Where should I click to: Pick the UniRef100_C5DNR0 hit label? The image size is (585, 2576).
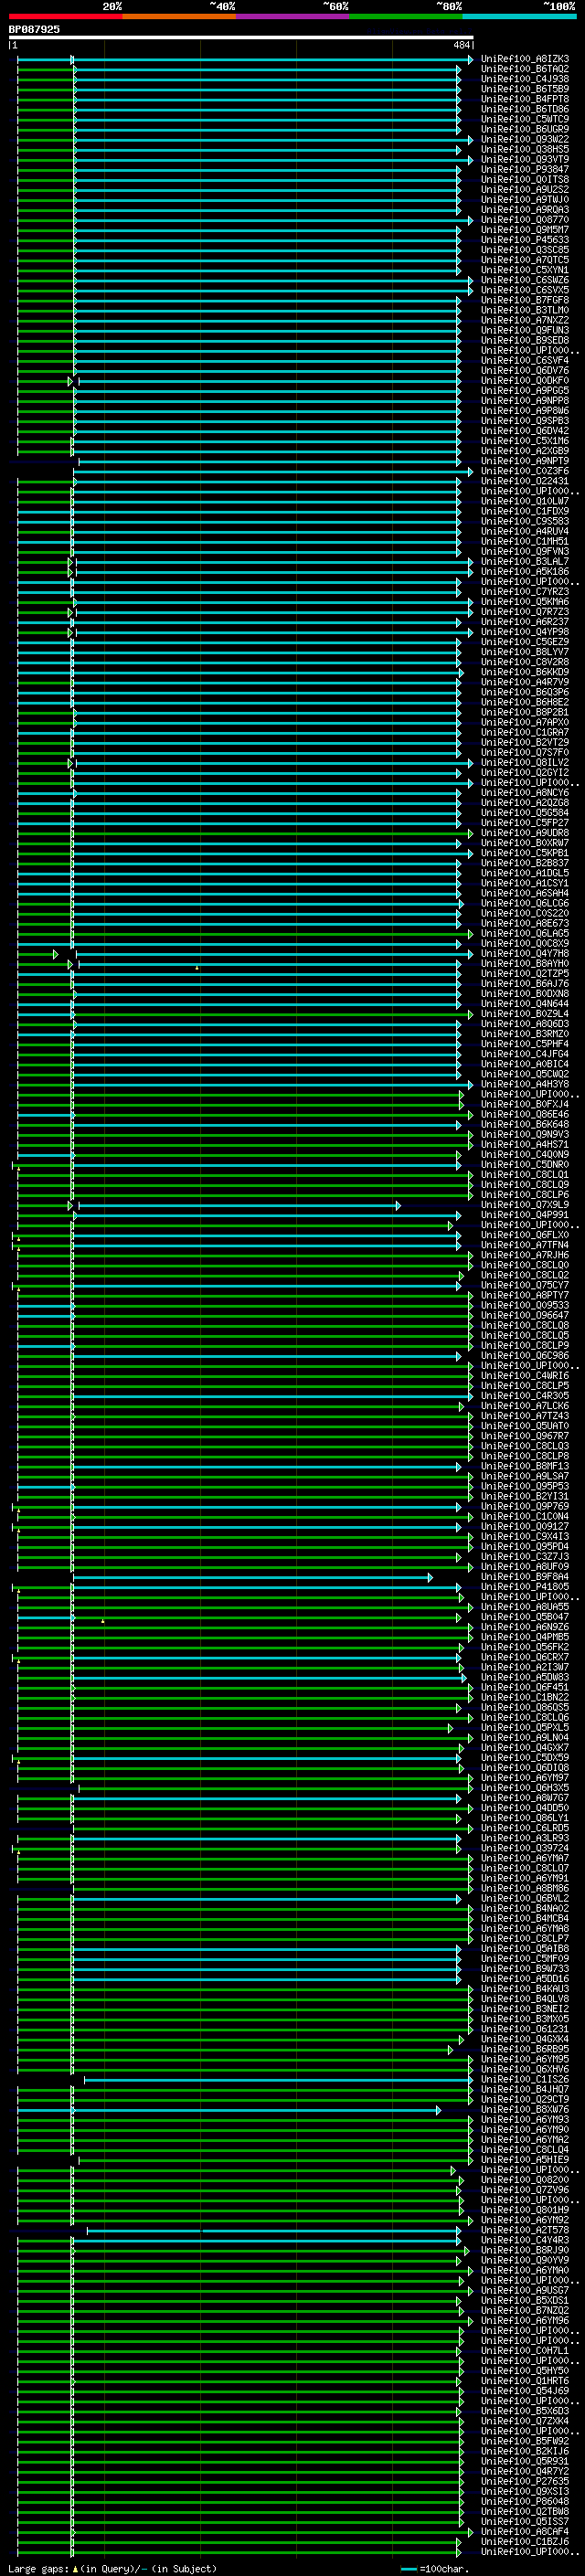525,1165
